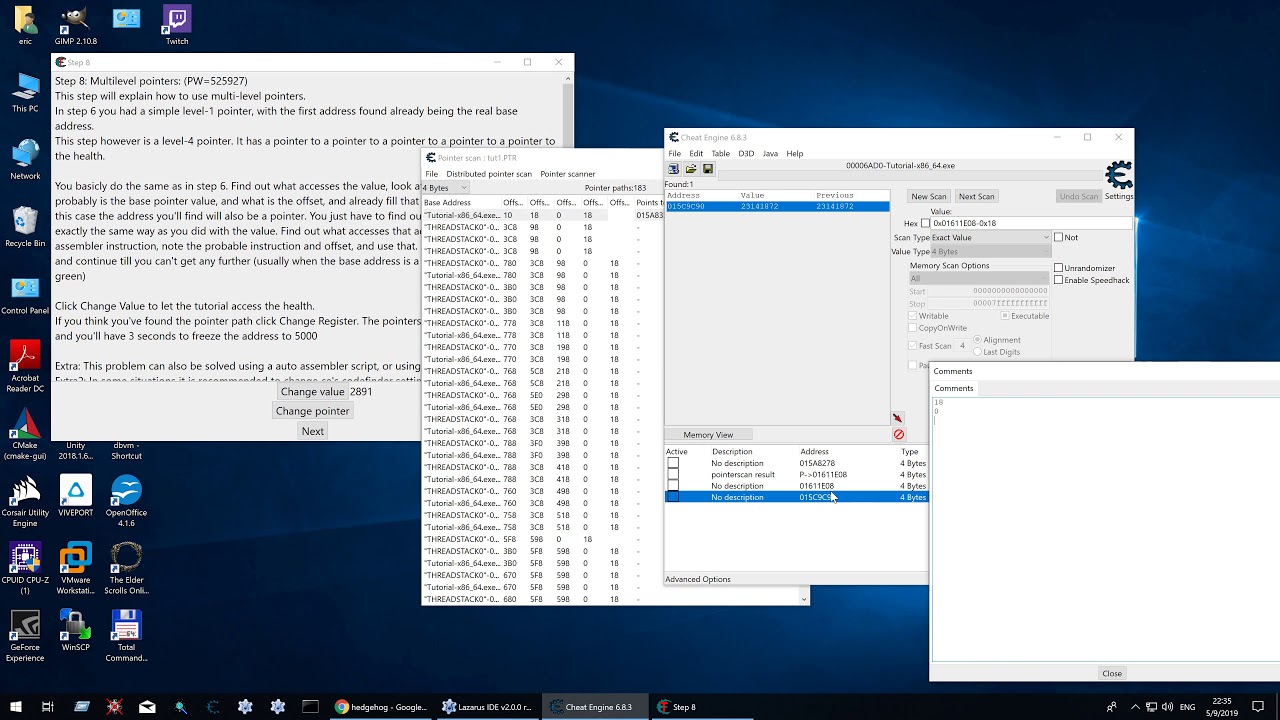
Task: Toggle the Hex checkbox
Action: pos(925,223)
